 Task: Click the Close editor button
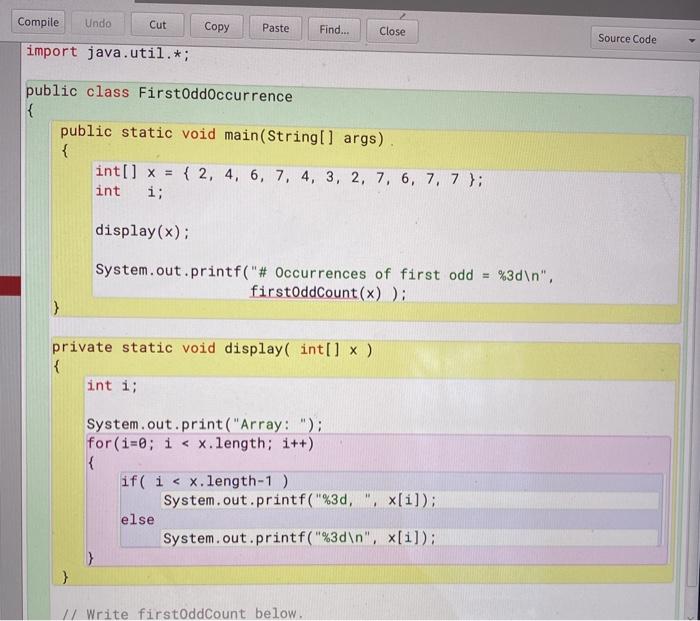(392, 31)
